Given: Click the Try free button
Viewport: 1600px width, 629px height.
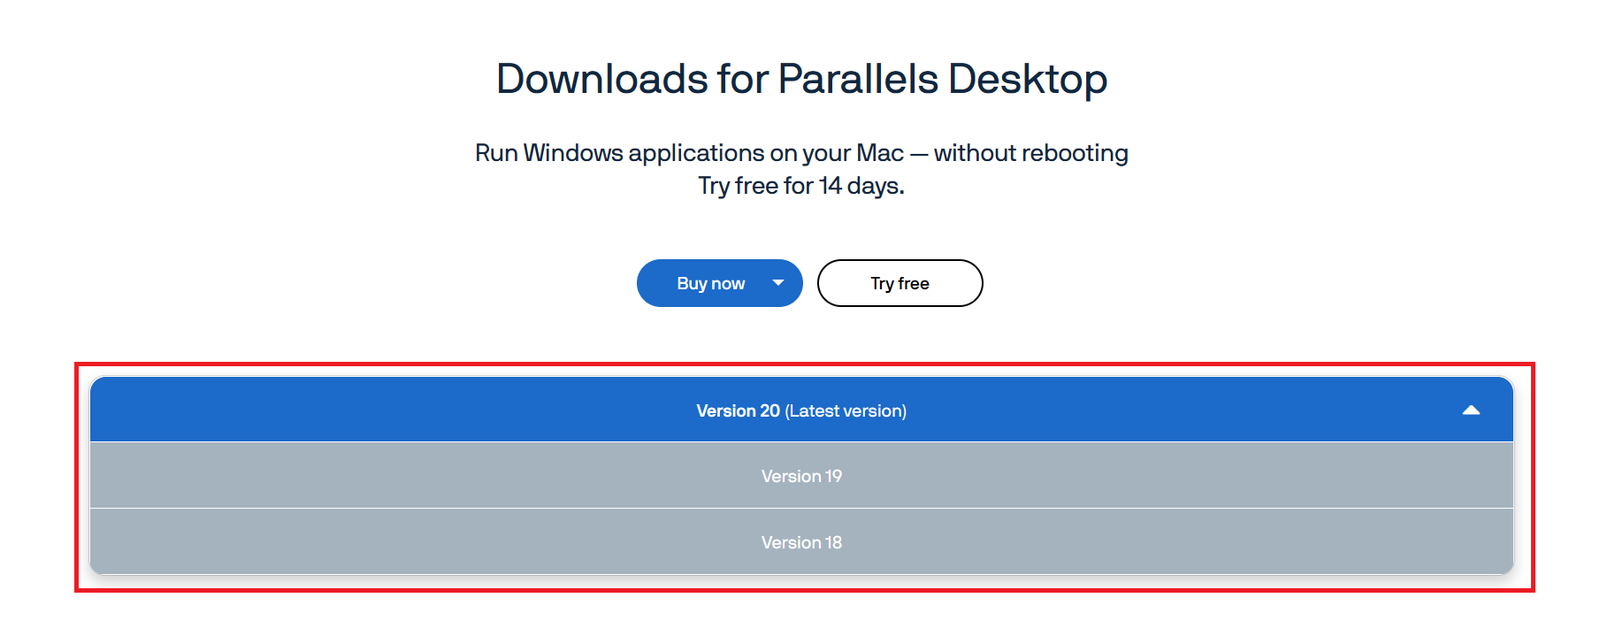Looking at the screenshot, I should tap(900, 283).
